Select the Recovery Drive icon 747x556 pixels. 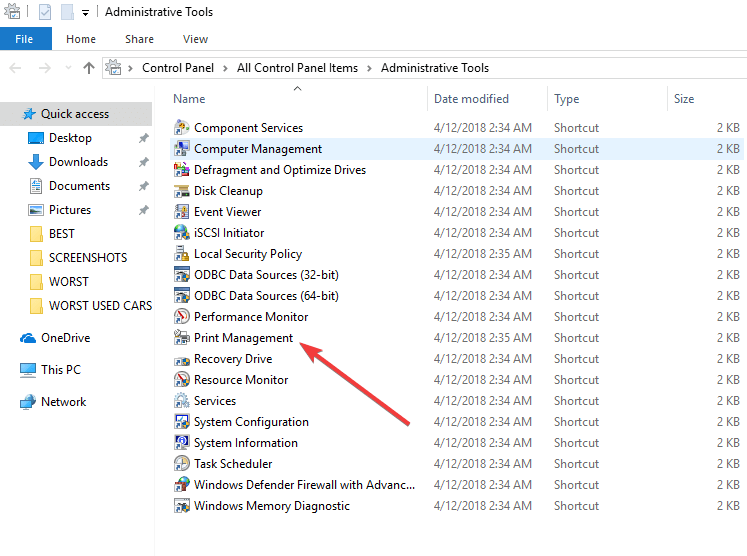point(182,359)
